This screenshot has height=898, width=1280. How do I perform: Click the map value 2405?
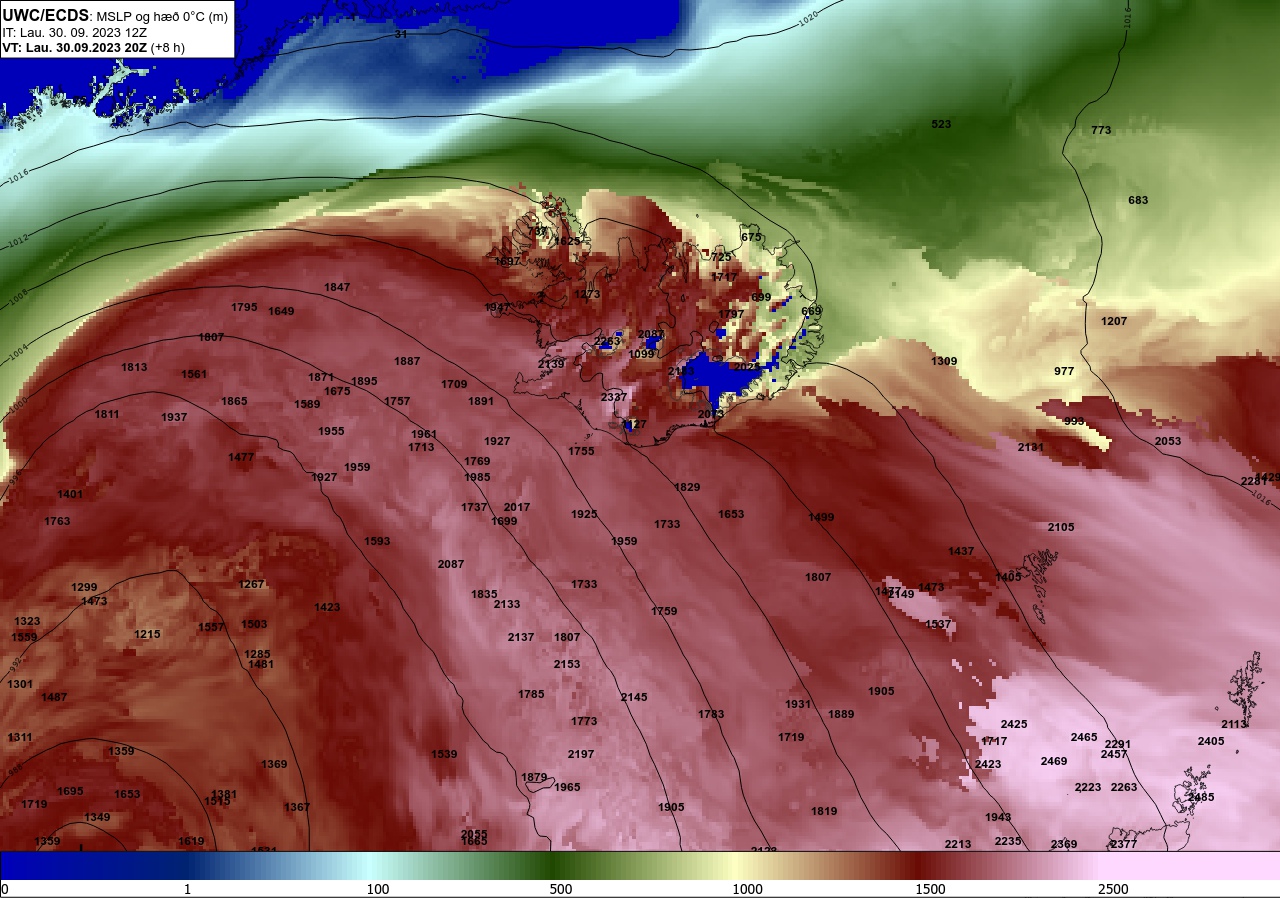(1211, 741)
